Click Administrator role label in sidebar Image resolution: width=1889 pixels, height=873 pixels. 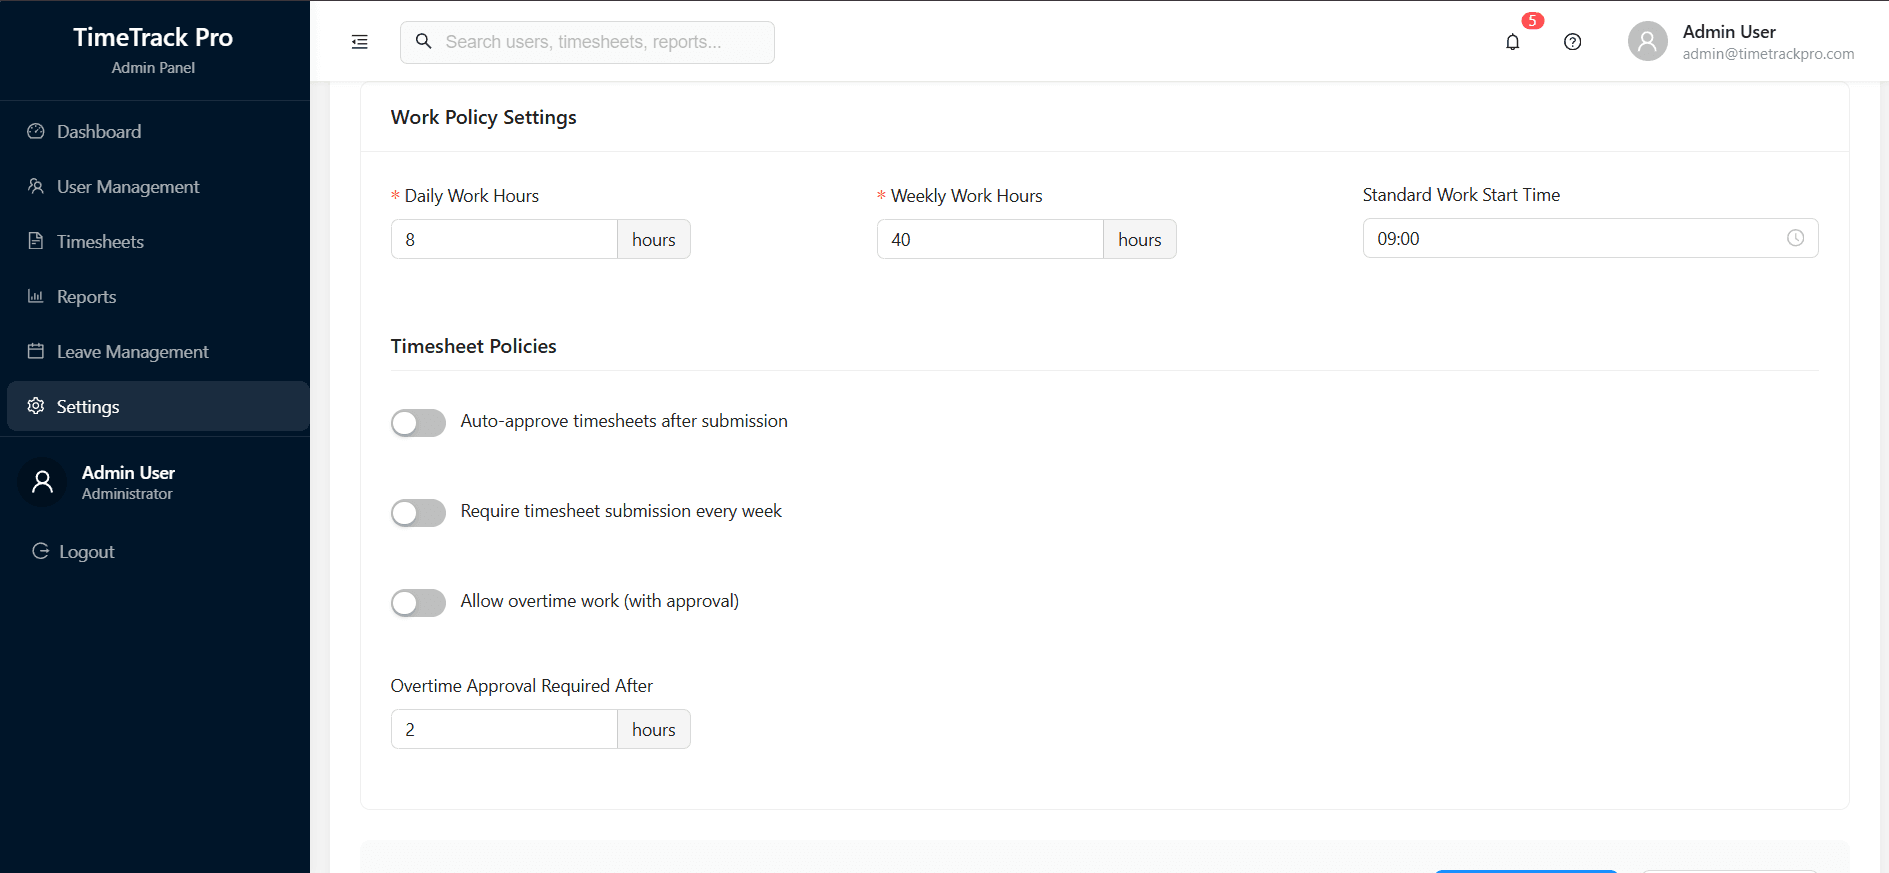(x=127, y=494)
